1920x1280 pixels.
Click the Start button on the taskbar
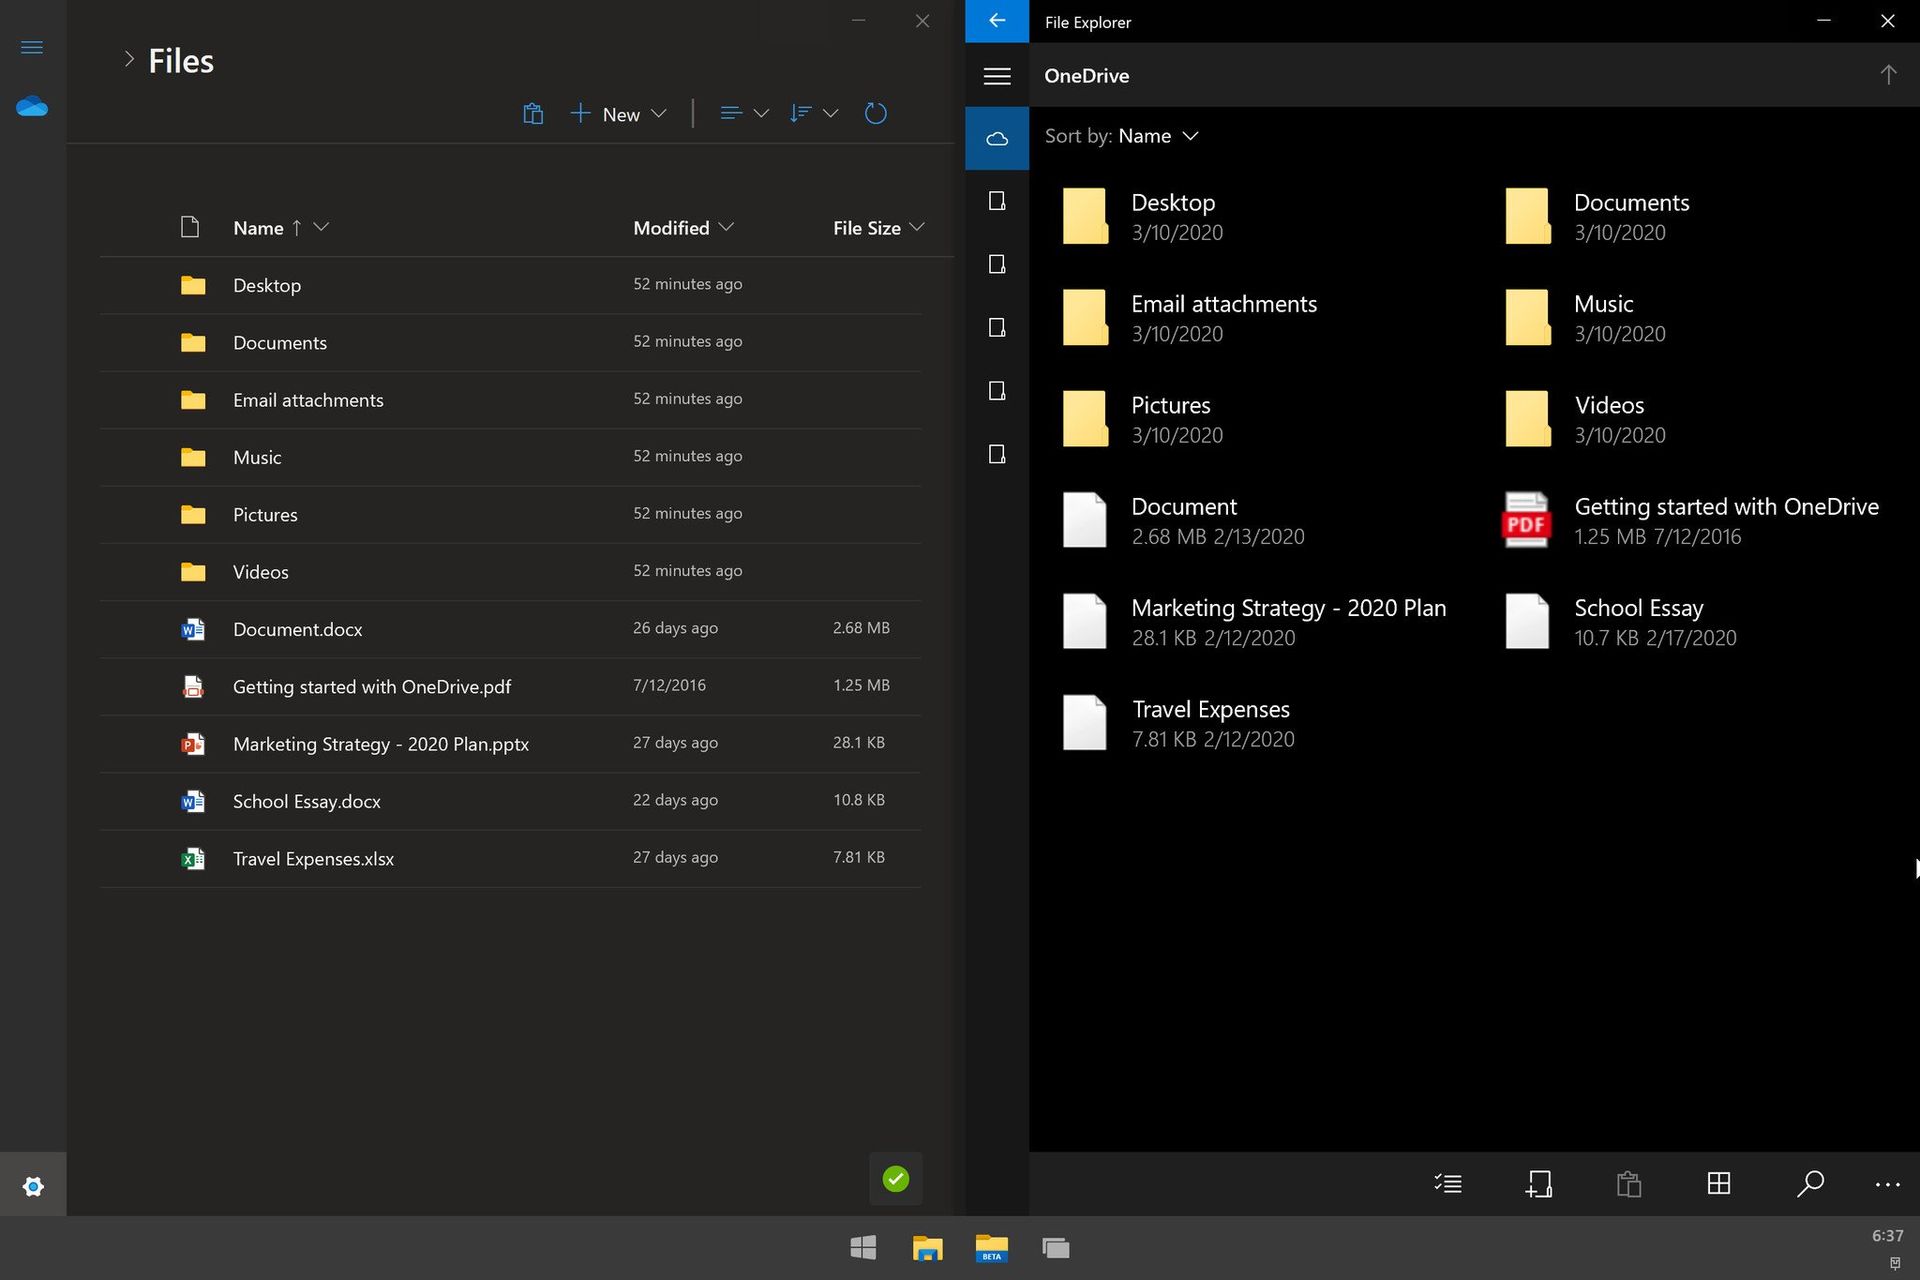tap(863, 1247)
